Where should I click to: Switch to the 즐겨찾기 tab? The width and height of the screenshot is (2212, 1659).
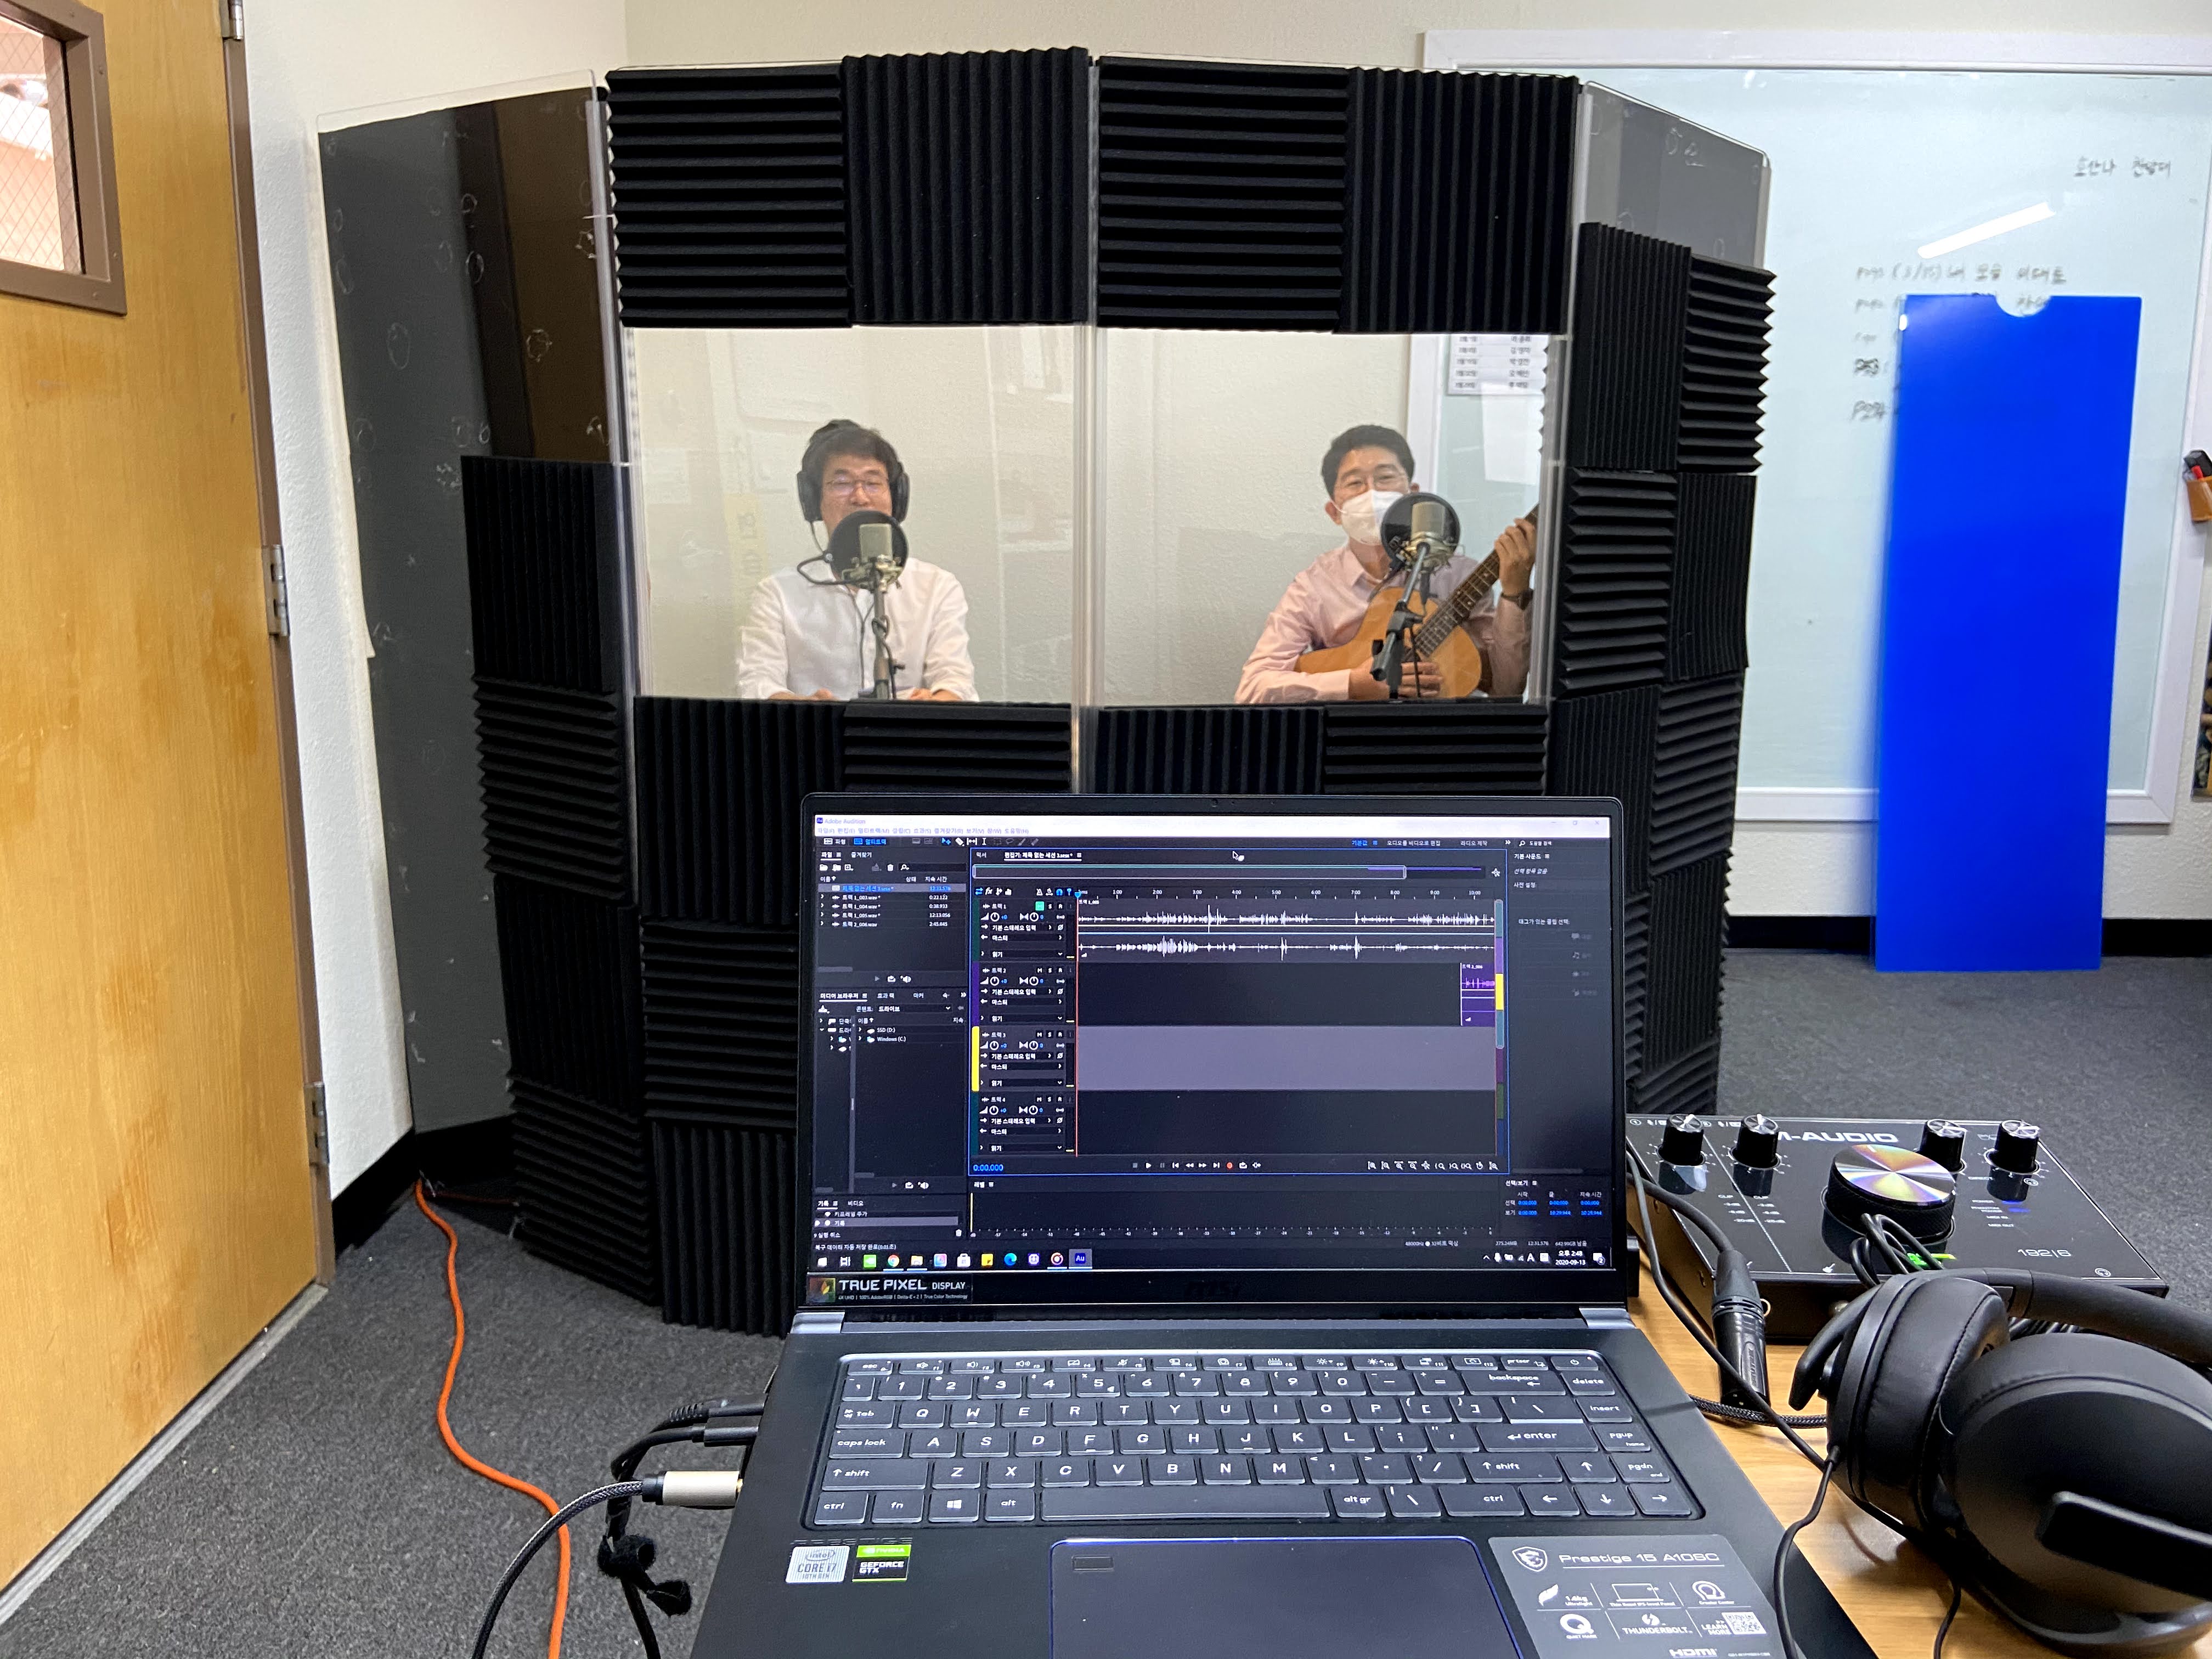pos(861,855)
